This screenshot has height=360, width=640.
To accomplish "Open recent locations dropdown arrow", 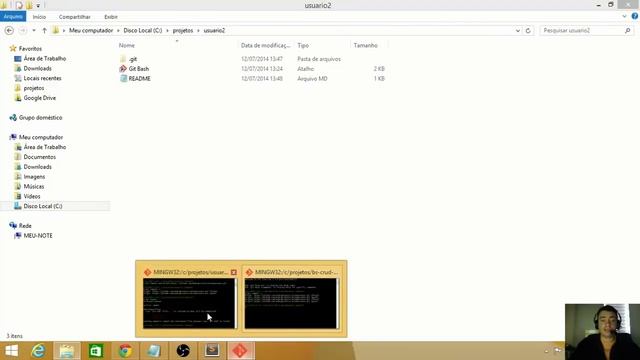I will point(34,31).
